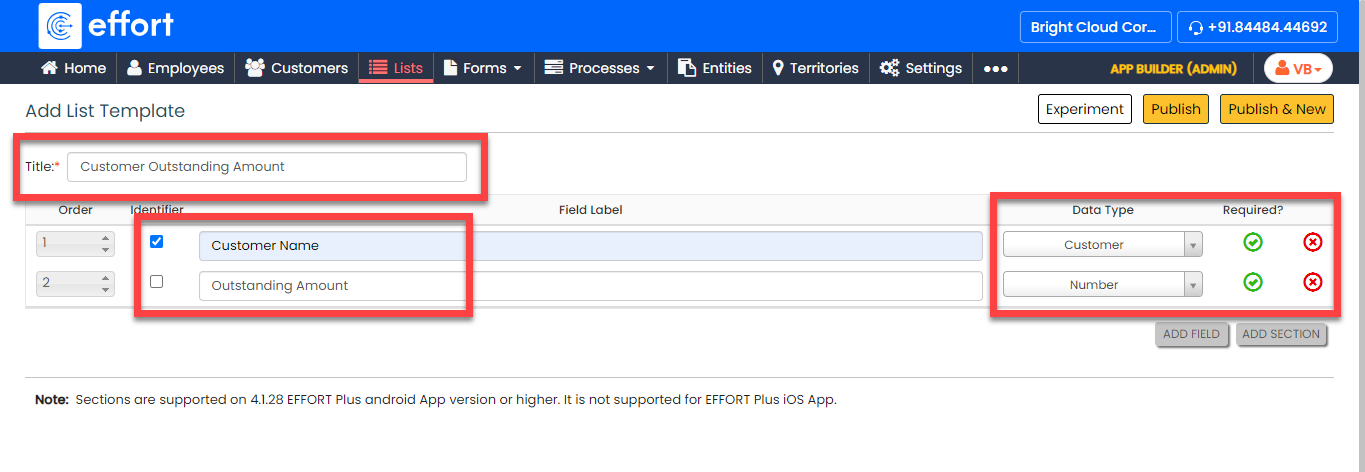Open the Customer data type dropdown

(1102, 245)
